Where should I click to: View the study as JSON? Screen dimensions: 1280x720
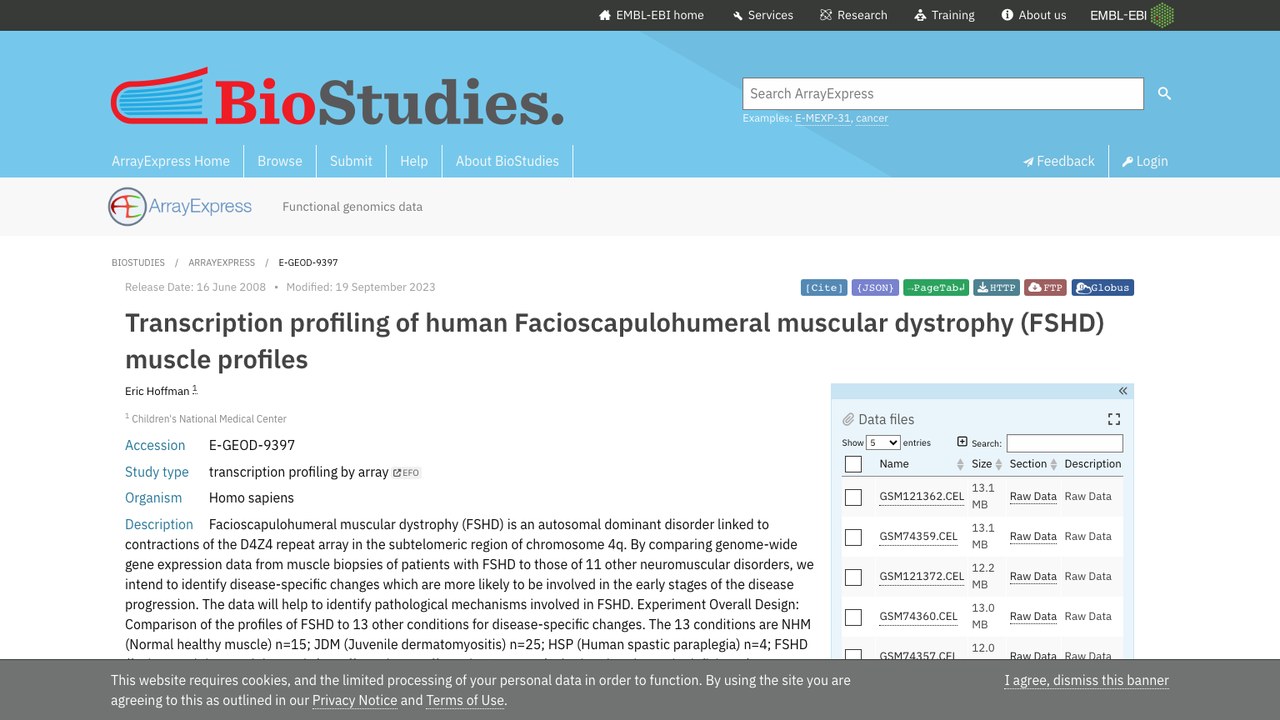875,288
